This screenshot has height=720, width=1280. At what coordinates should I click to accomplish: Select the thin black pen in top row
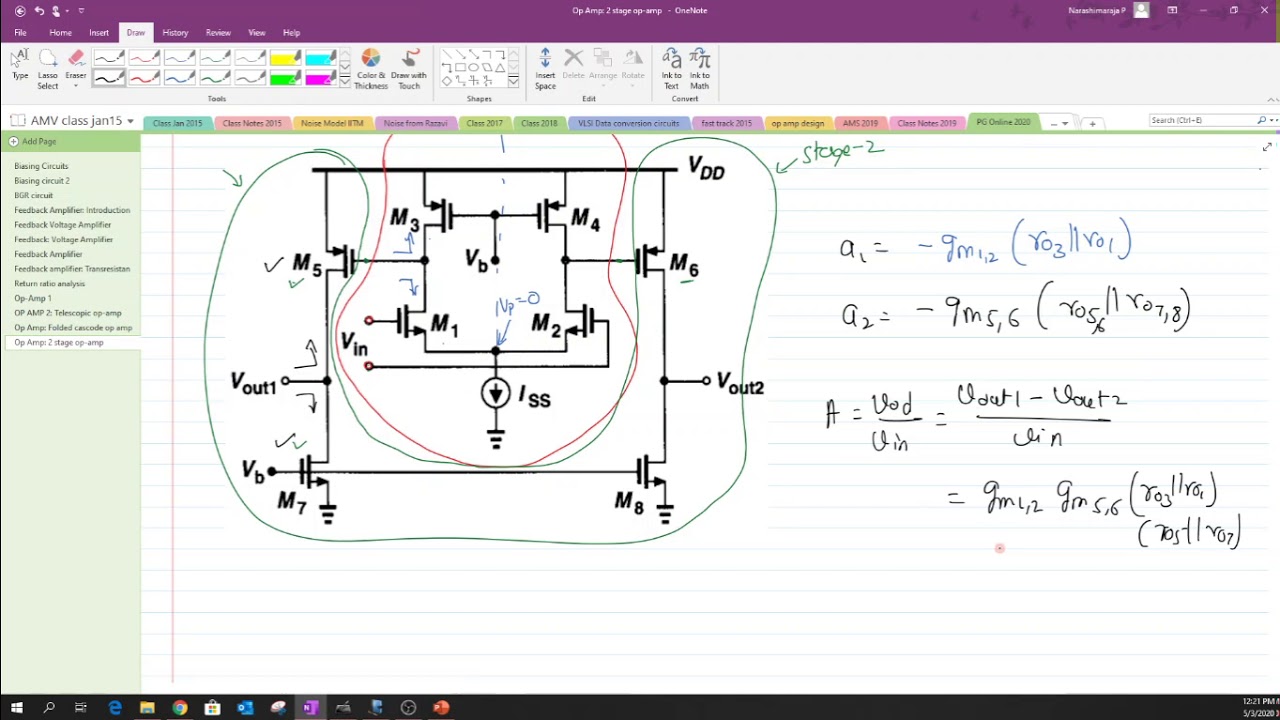(109, 58)
